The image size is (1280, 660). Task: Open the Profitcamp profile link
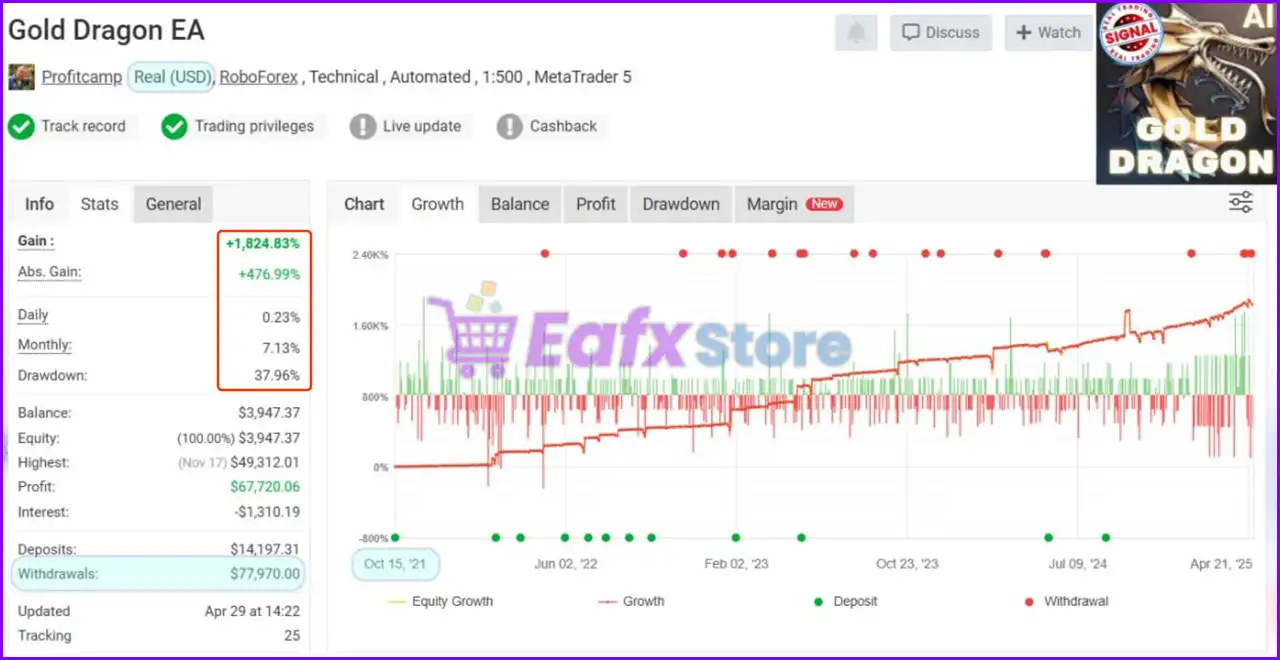(82, 77)
